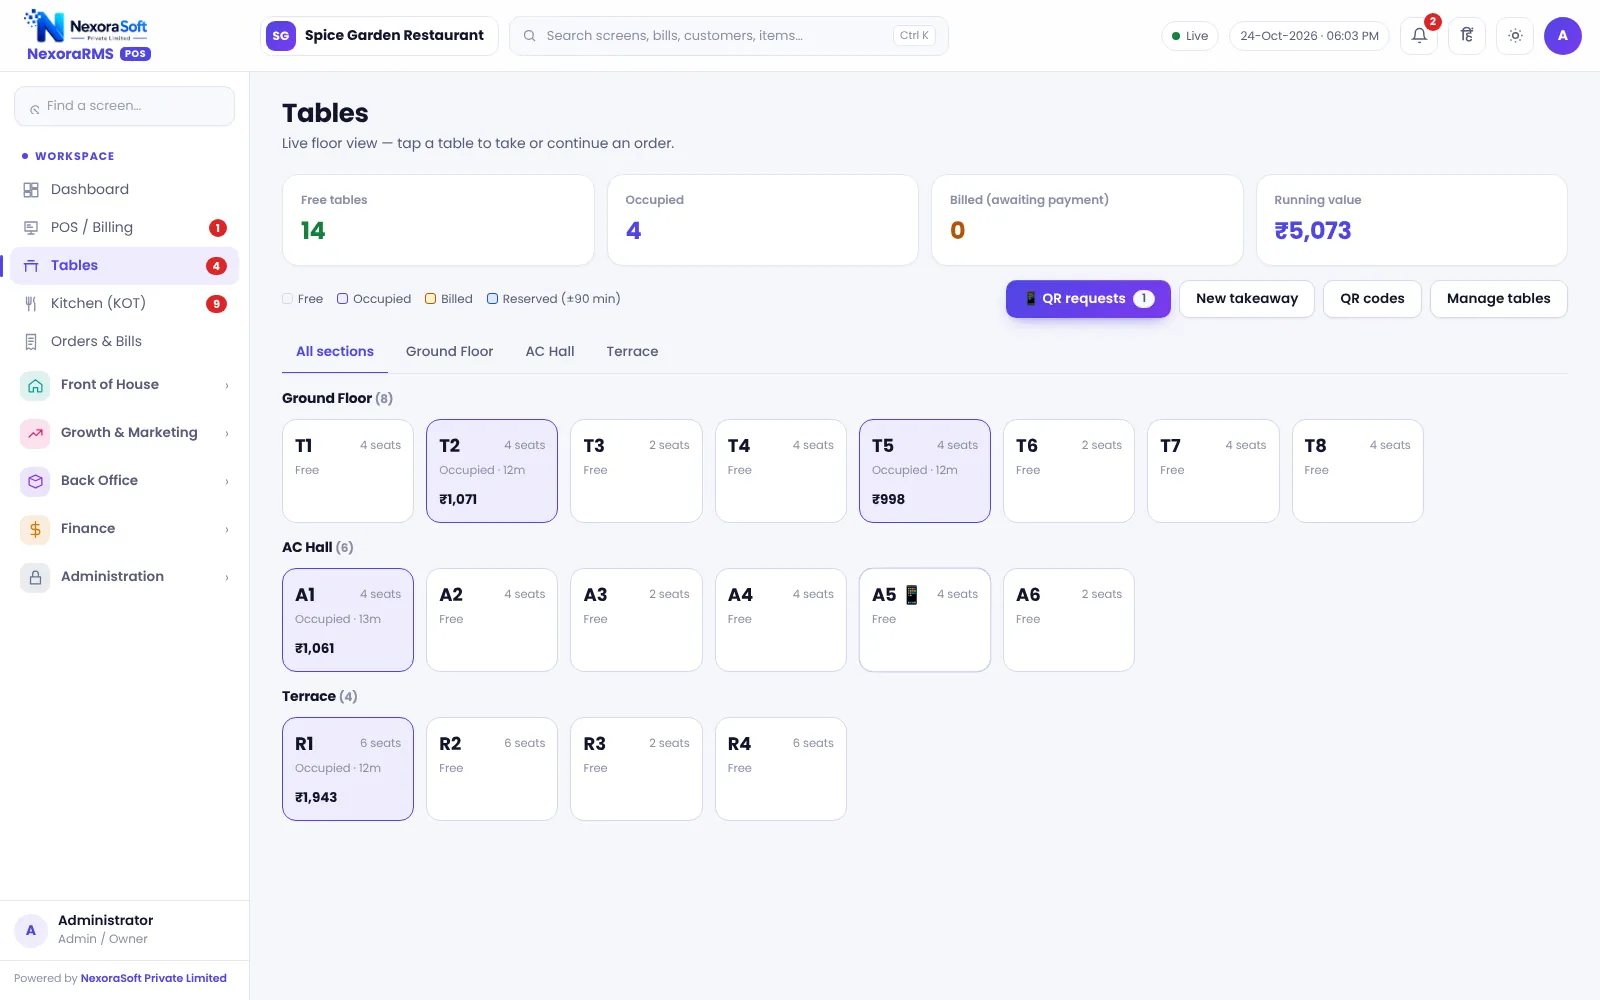1600x1000 pixels.
Task: Click the Dashboard sidebar icon
Action: click(31, 190)
